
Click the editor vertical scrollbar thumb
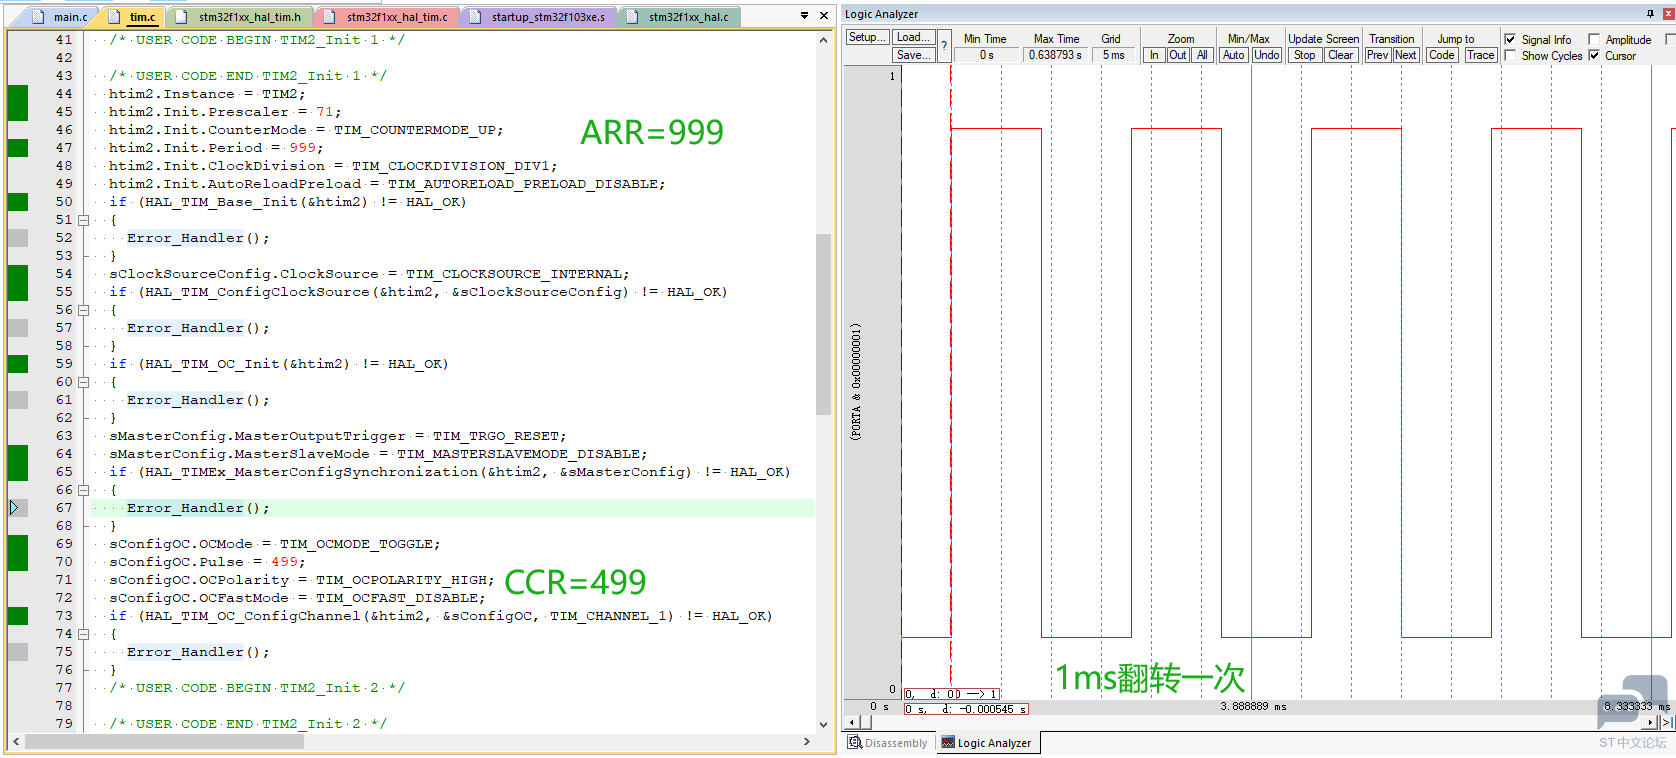pos(823,324)
